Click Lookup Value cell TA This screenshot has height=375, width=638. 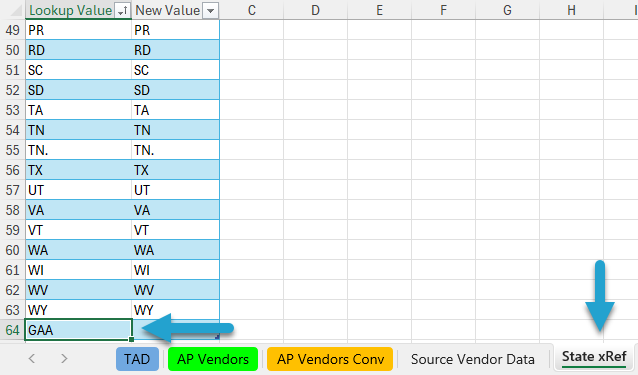pos(79,110)
